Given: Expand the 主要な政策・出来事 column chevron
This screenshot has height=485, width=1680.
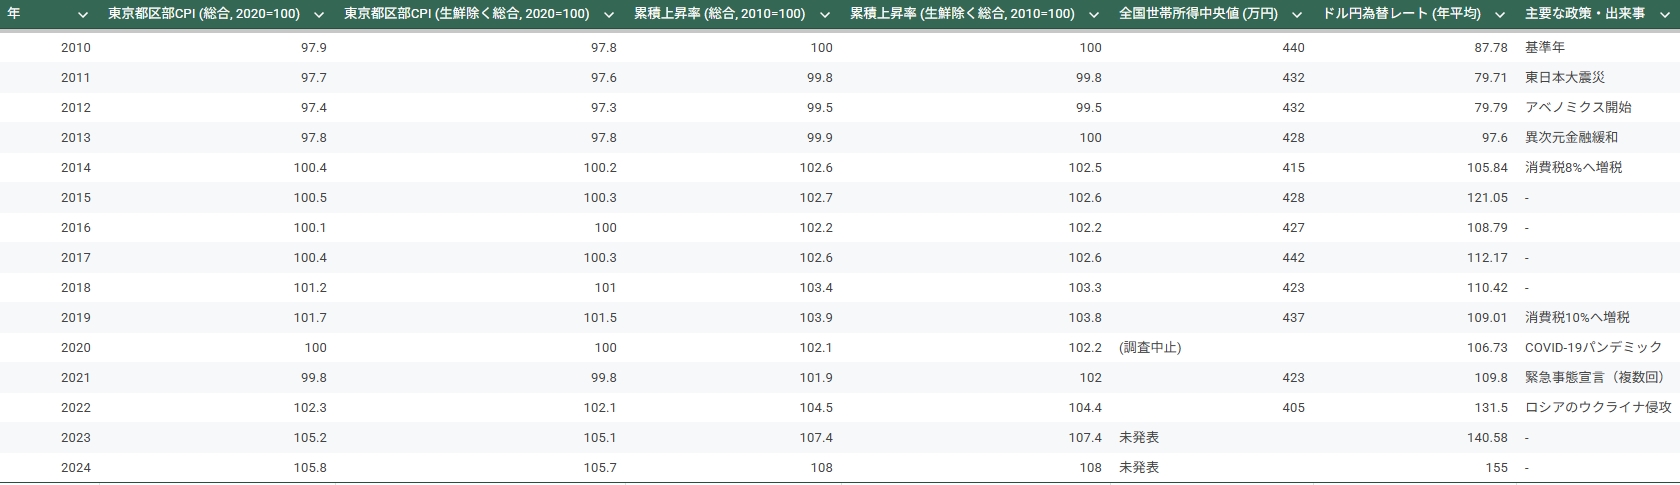Looking at the screenshot, I should 1665,15.
